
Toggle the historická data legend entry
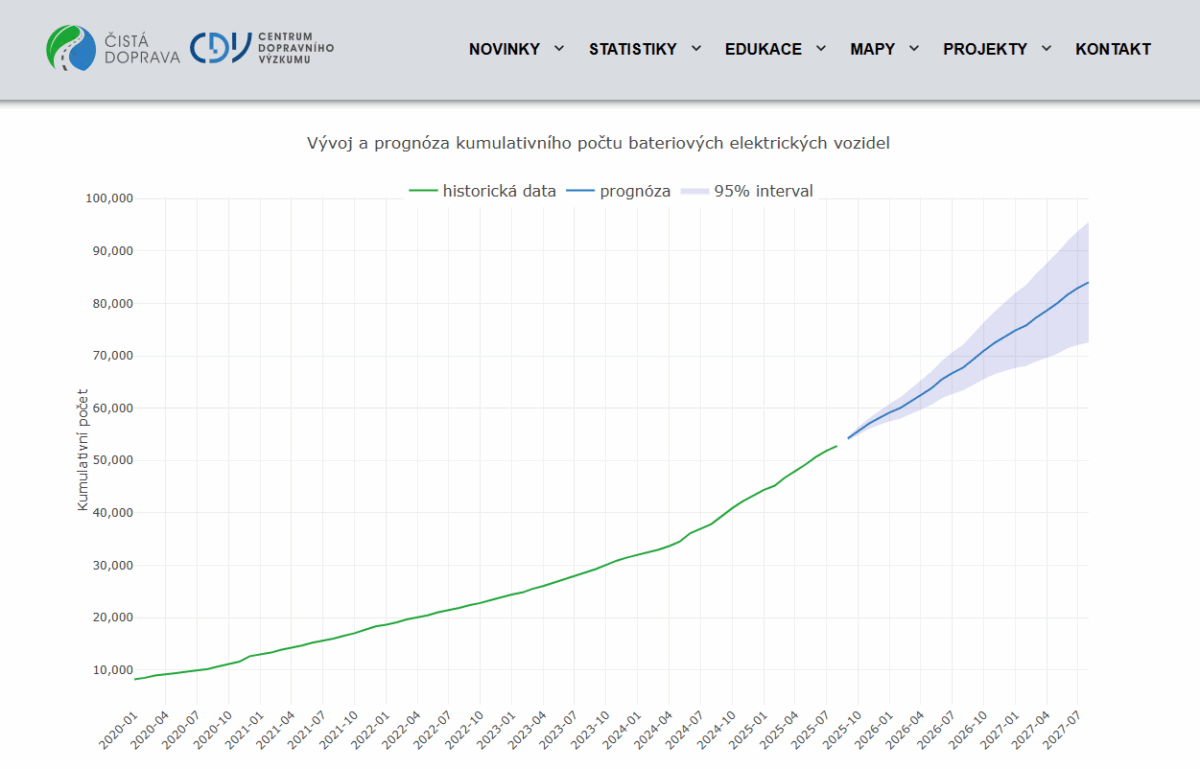(499, 191)
